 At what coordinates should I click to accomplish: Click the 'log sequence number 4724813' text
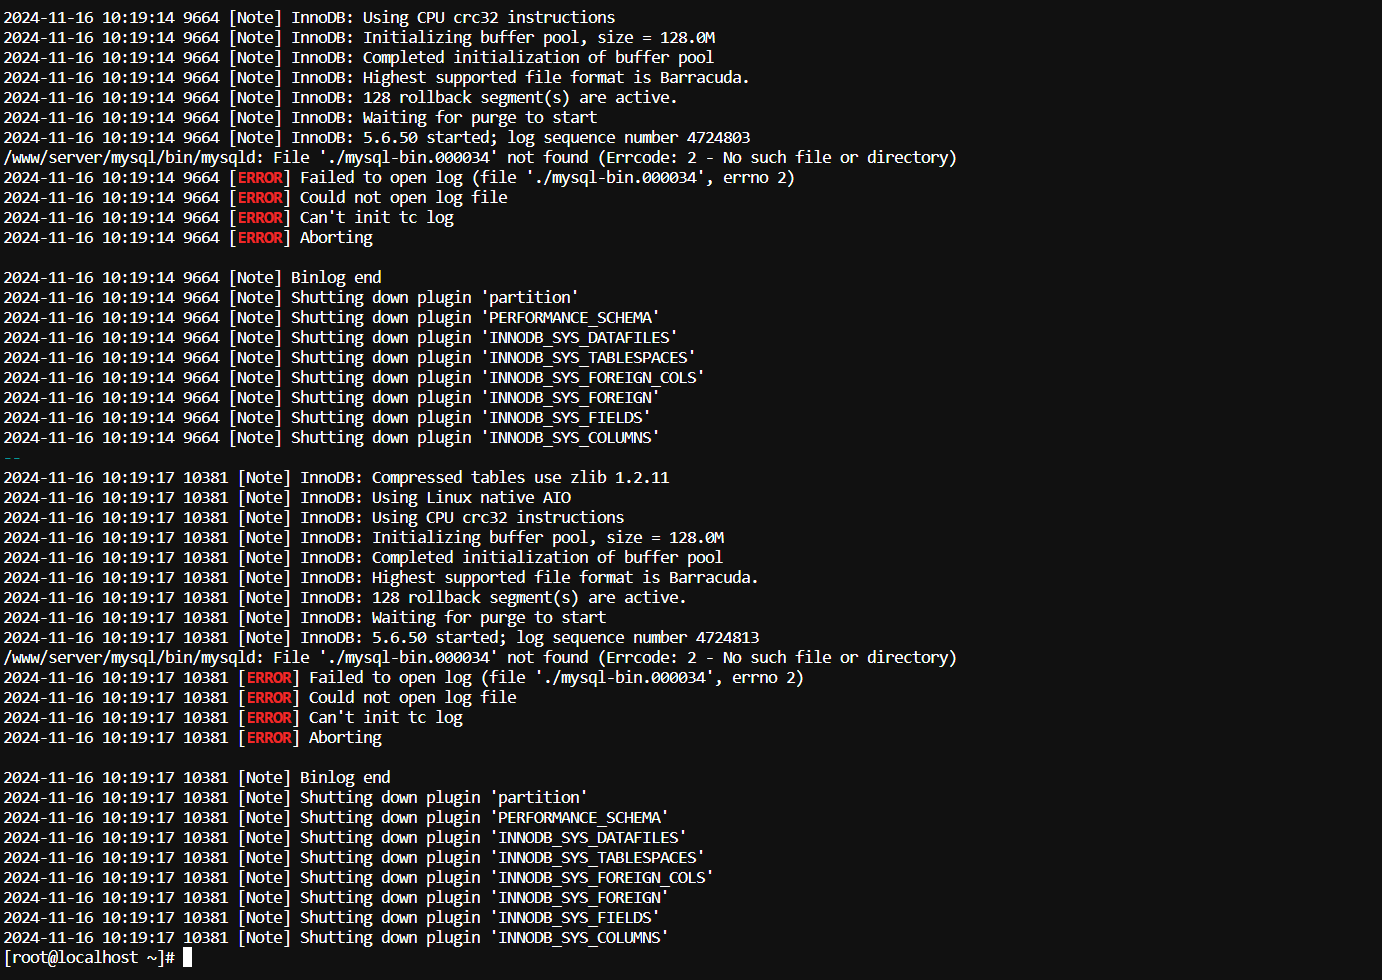tap(637, 638)
